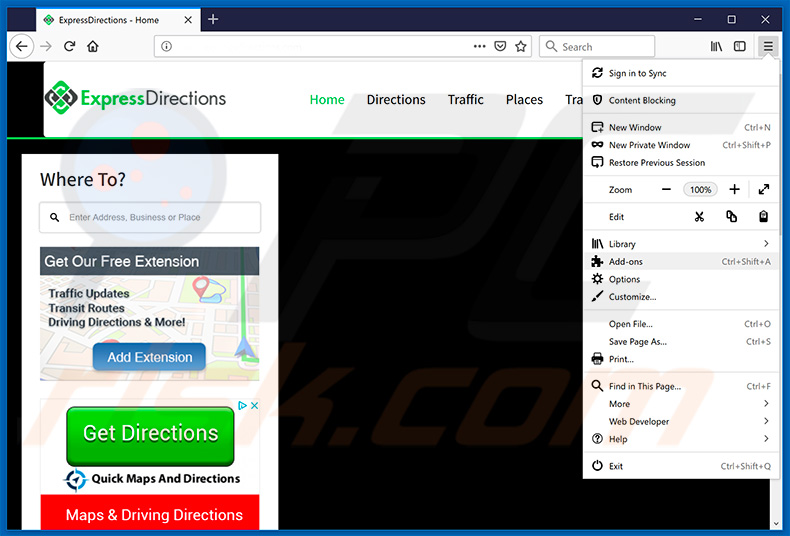The width and height of the screenshot is (790, 536).
Task: Decrease zoom with the minus button
Action: coord(666,189)
